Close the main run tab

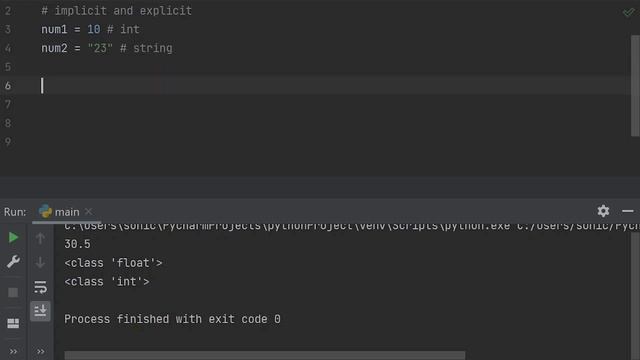click(88, 211)
